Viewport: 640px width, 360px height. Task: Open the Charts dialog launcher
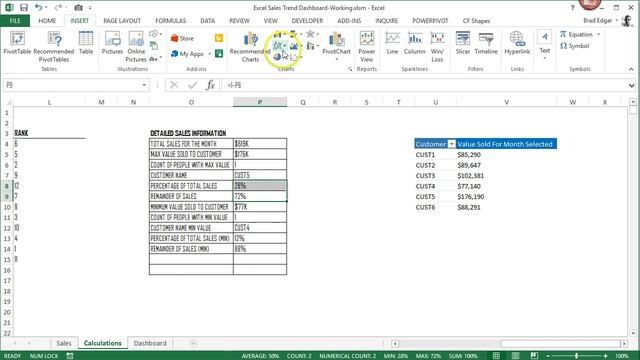pyautogui.click(x=350, y=69)
